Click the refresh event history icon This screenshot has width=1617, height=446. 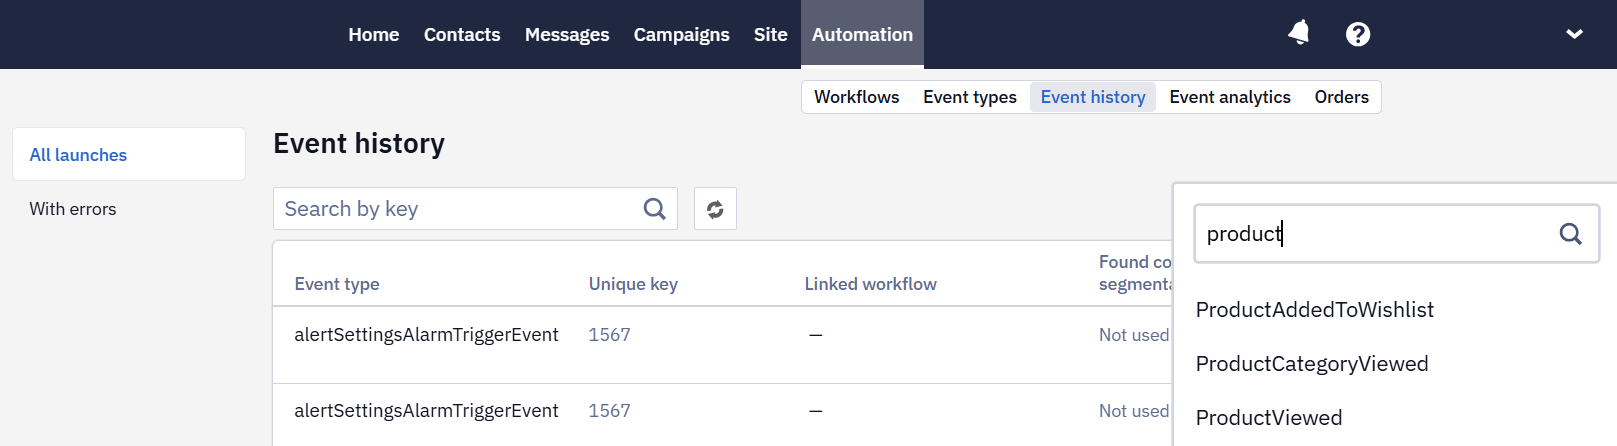pos(715,209)
